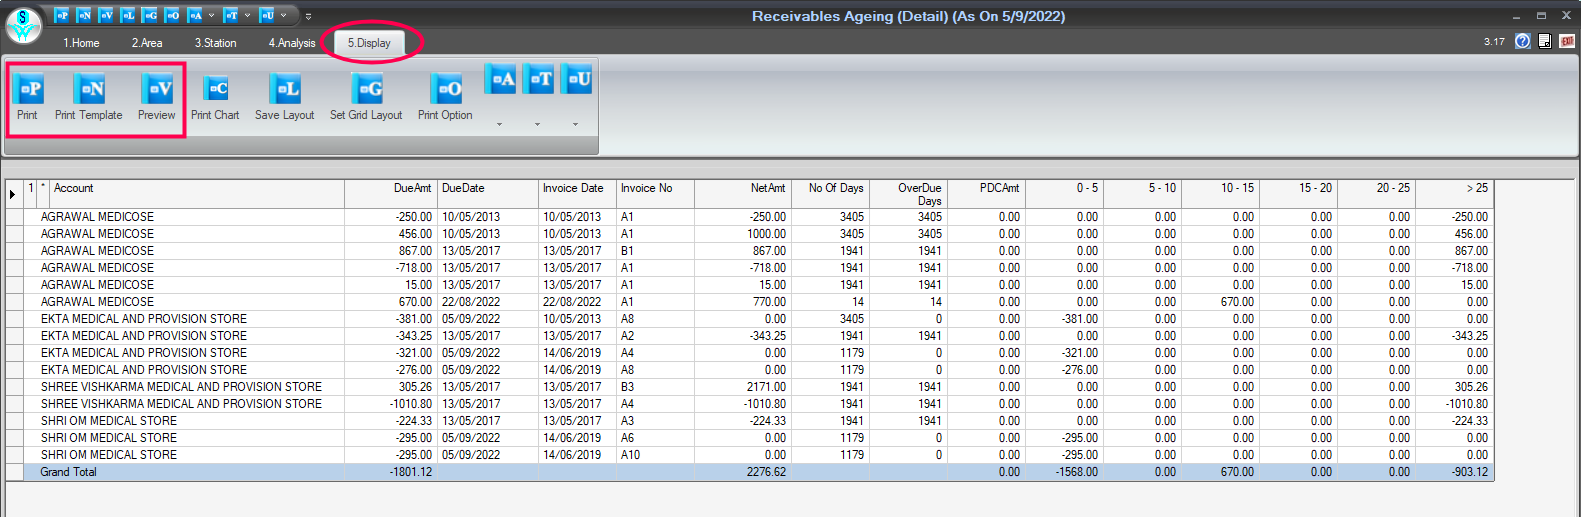The width and height of the screenshot is (1581, 517).
Task: Click the A icon in quick access toolbar
Action: point(195,15)
